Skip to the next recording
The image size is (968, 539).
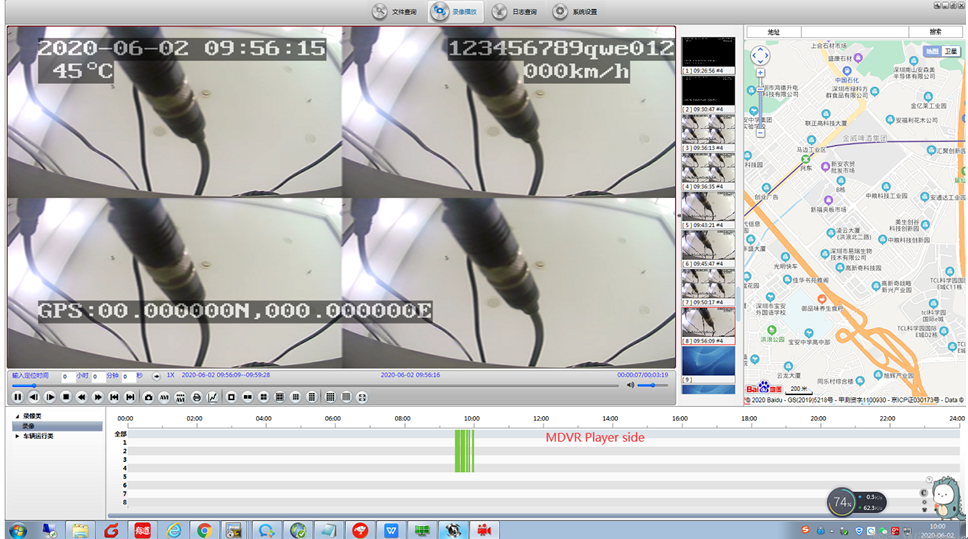130,397
